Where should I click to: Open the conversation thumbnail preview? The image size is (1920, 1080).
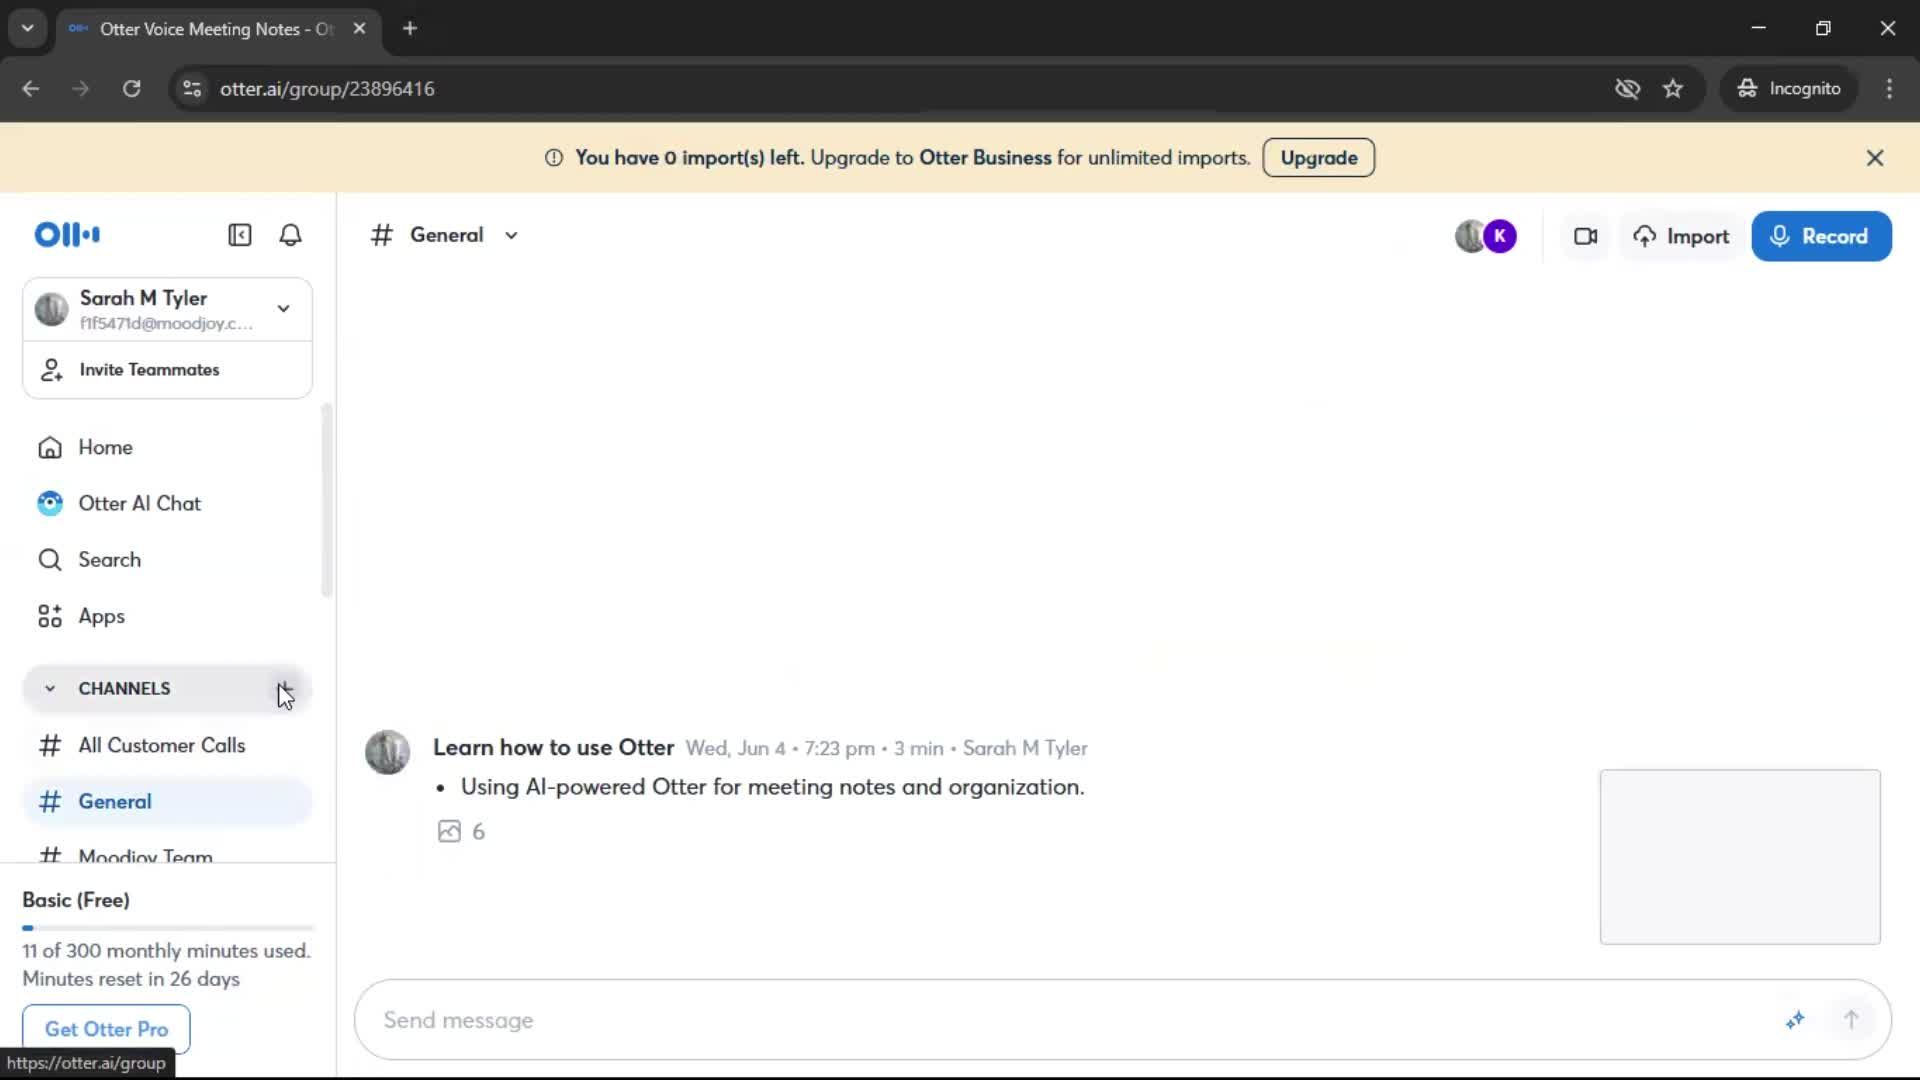pos(1740,856)
